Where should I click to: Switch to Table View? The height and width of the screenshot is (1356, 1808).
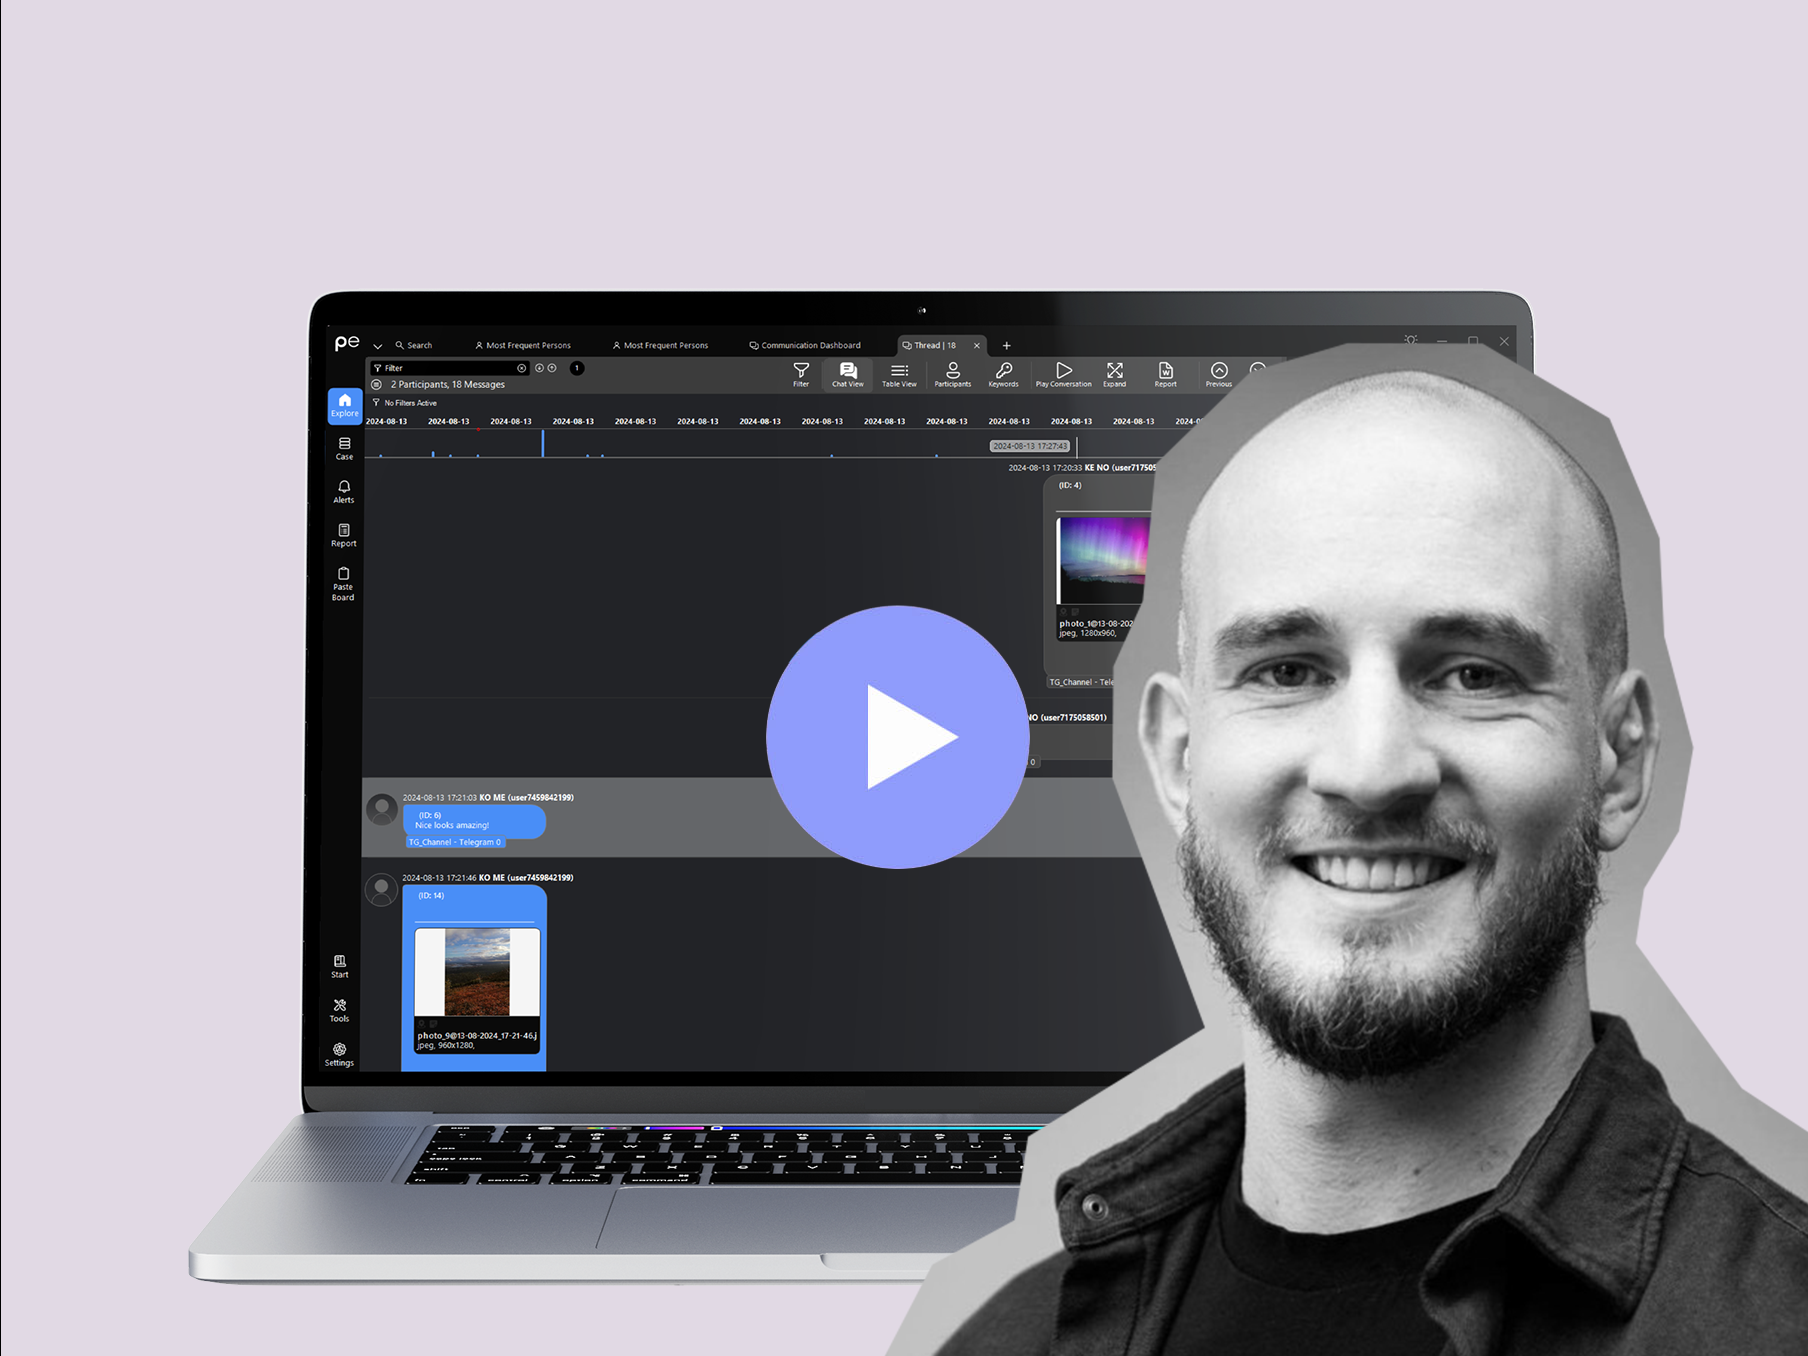[899, 375]
